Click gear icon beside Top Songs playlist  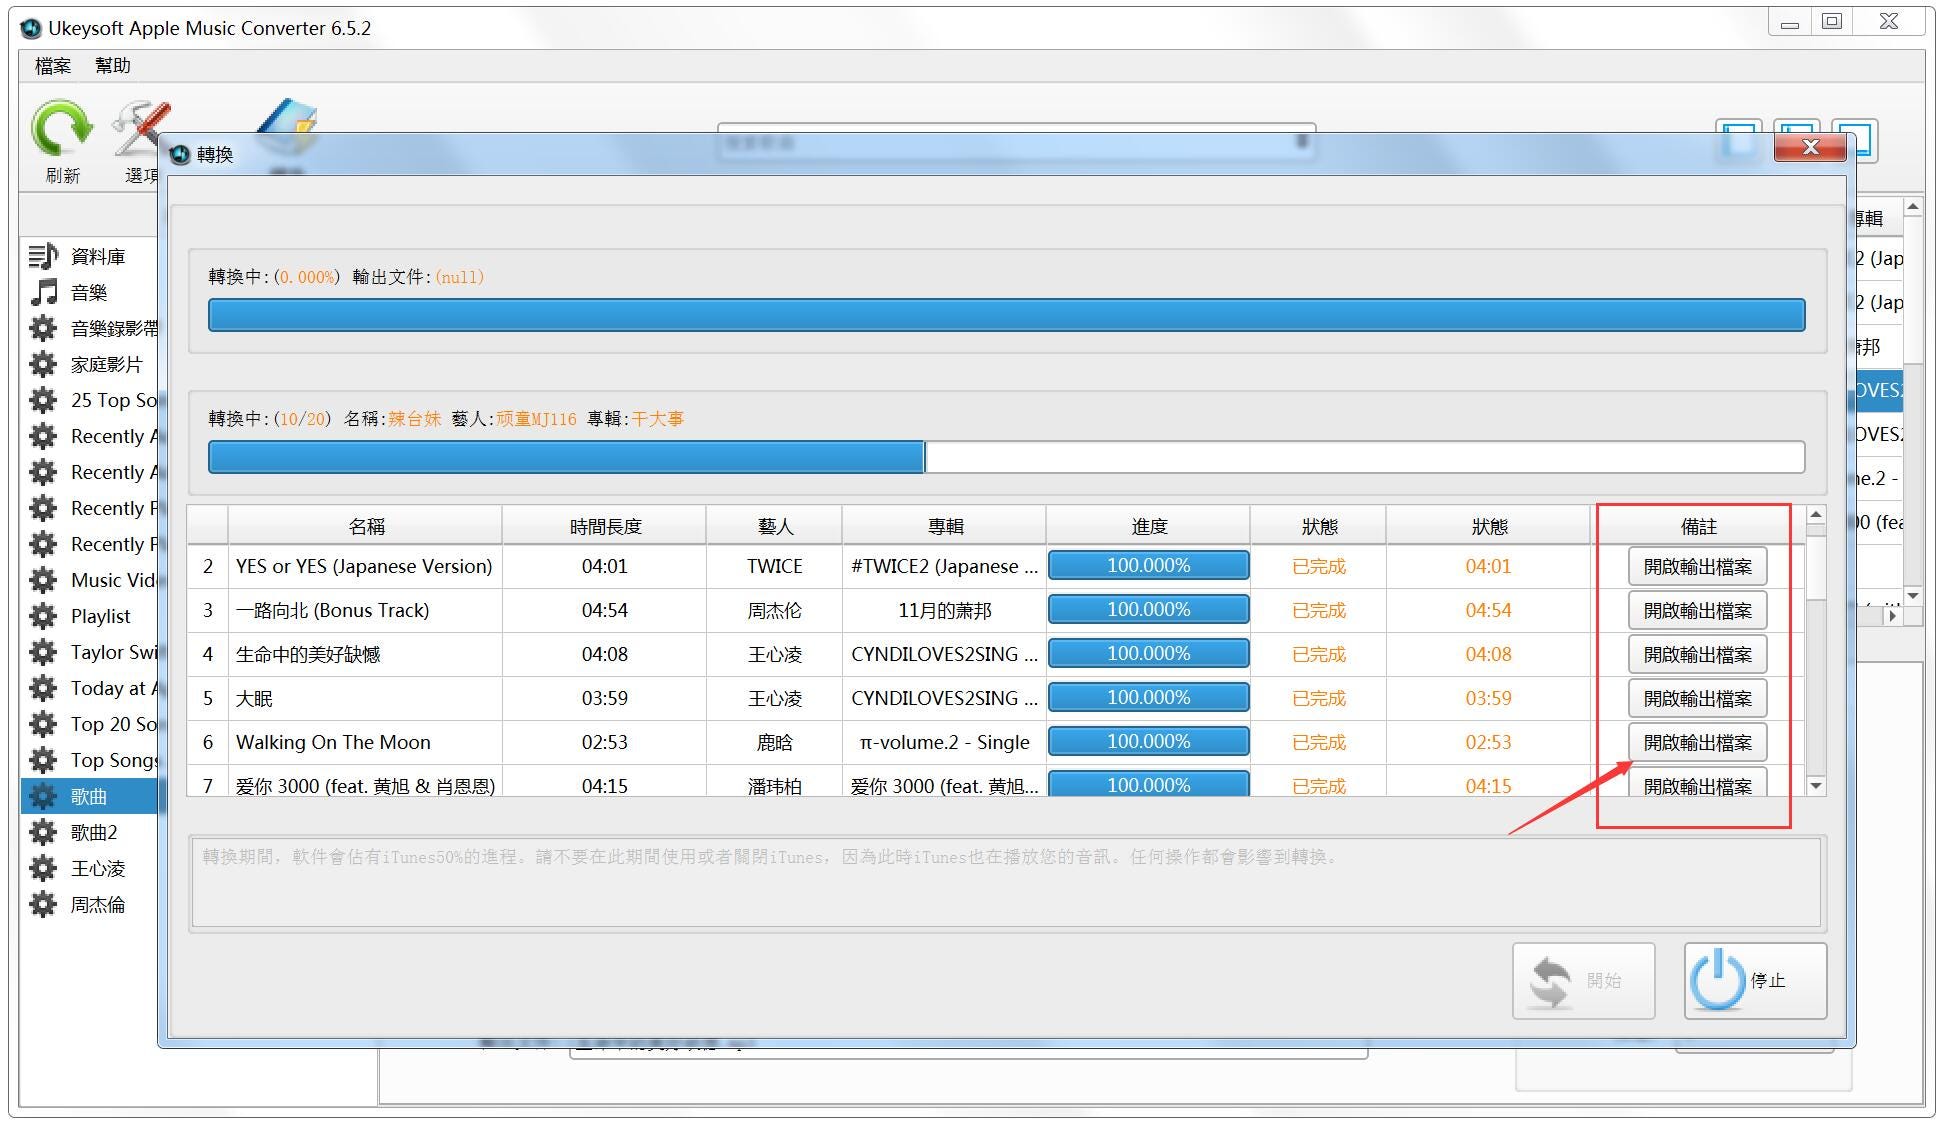pos(43,760)
